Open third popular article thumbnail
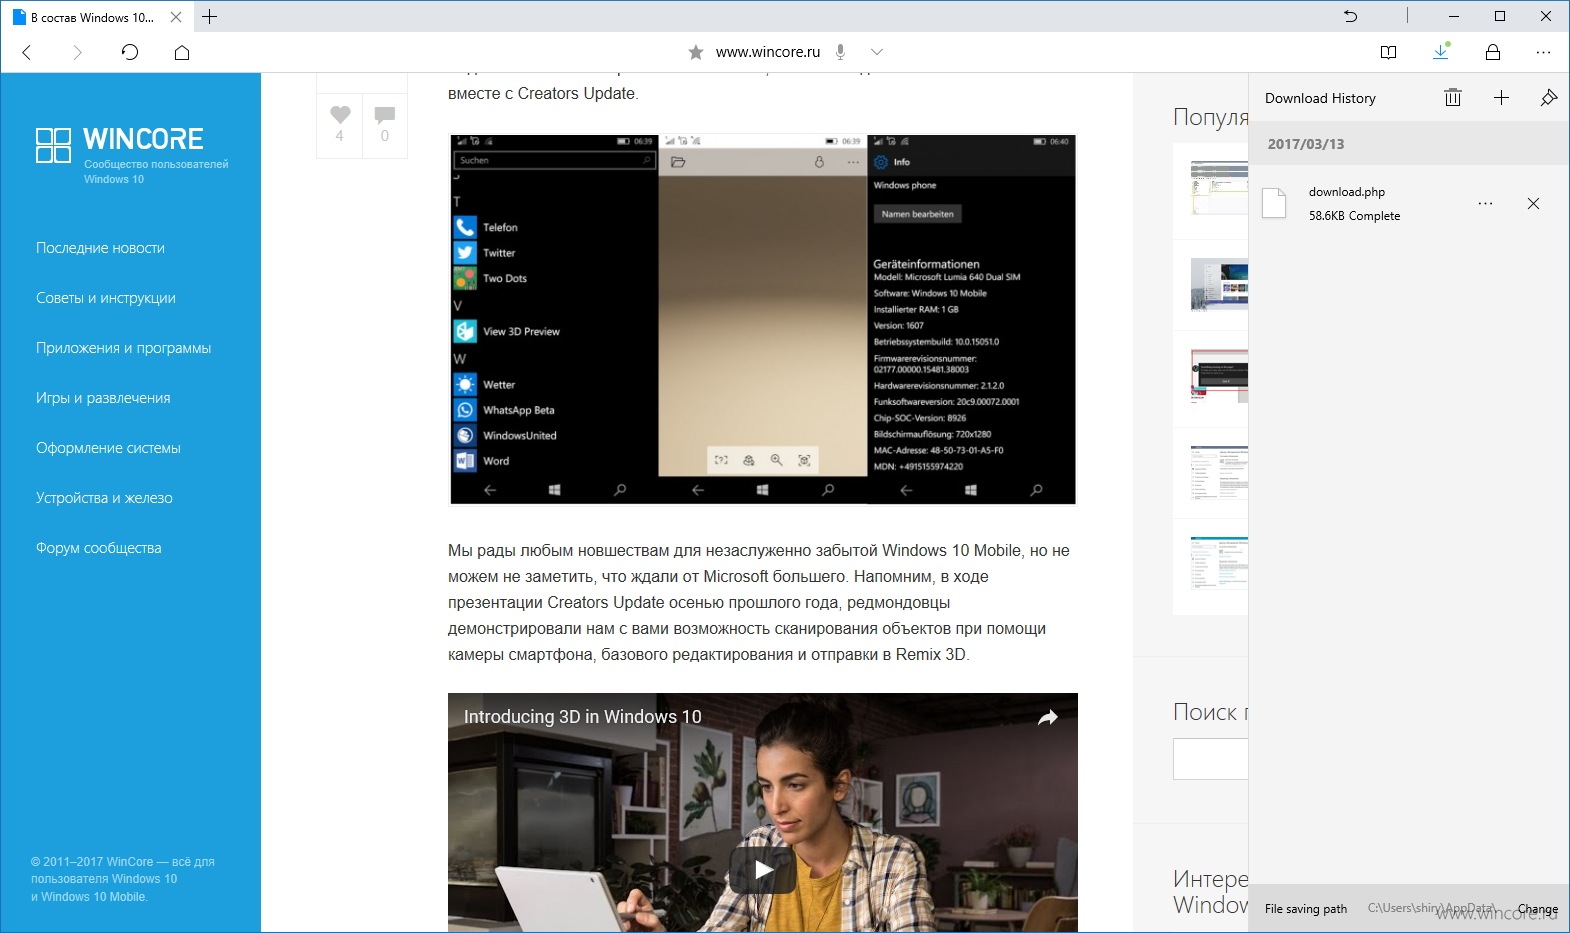The image size is (1570, 933). pyautogui.click(x=1219, y=376)
